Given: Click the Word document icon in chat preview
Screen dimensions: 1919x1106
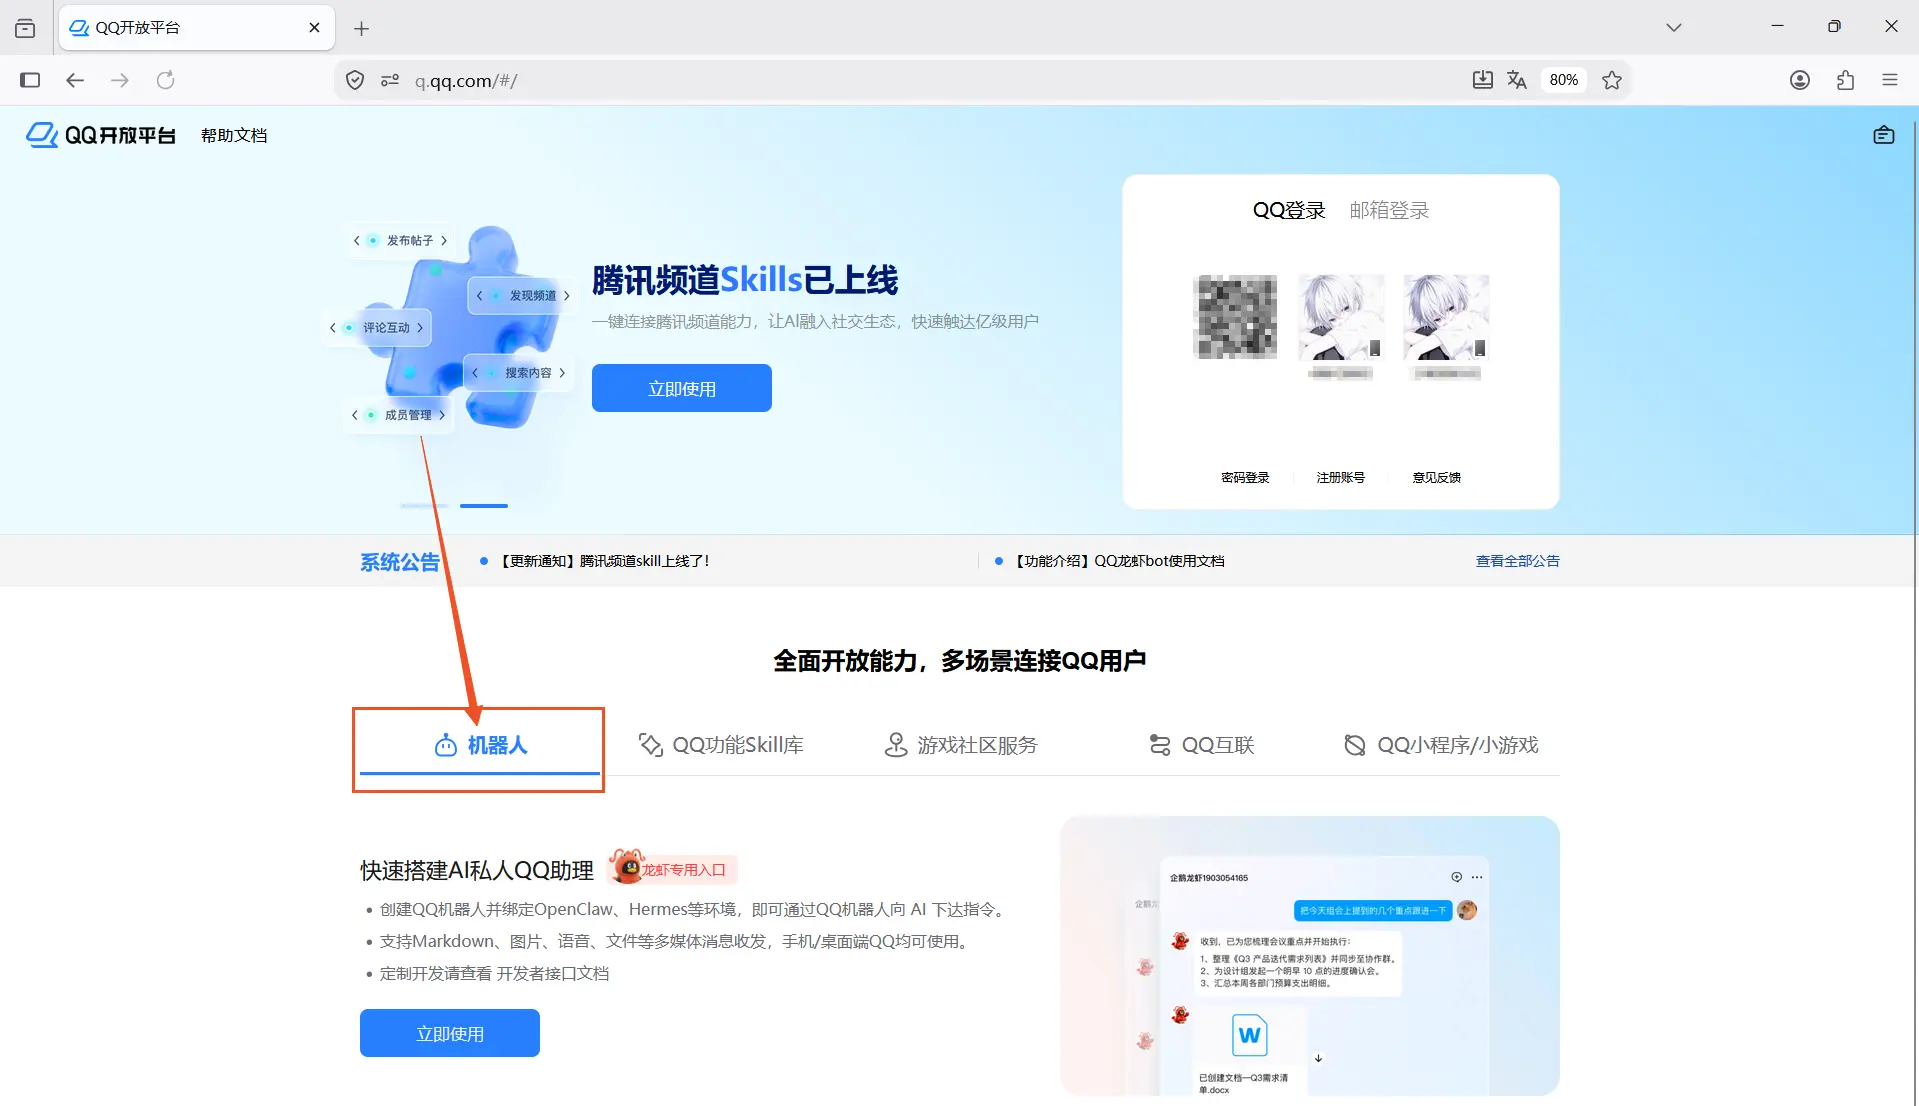Looking at the screenshot, I should 1250,1035.
